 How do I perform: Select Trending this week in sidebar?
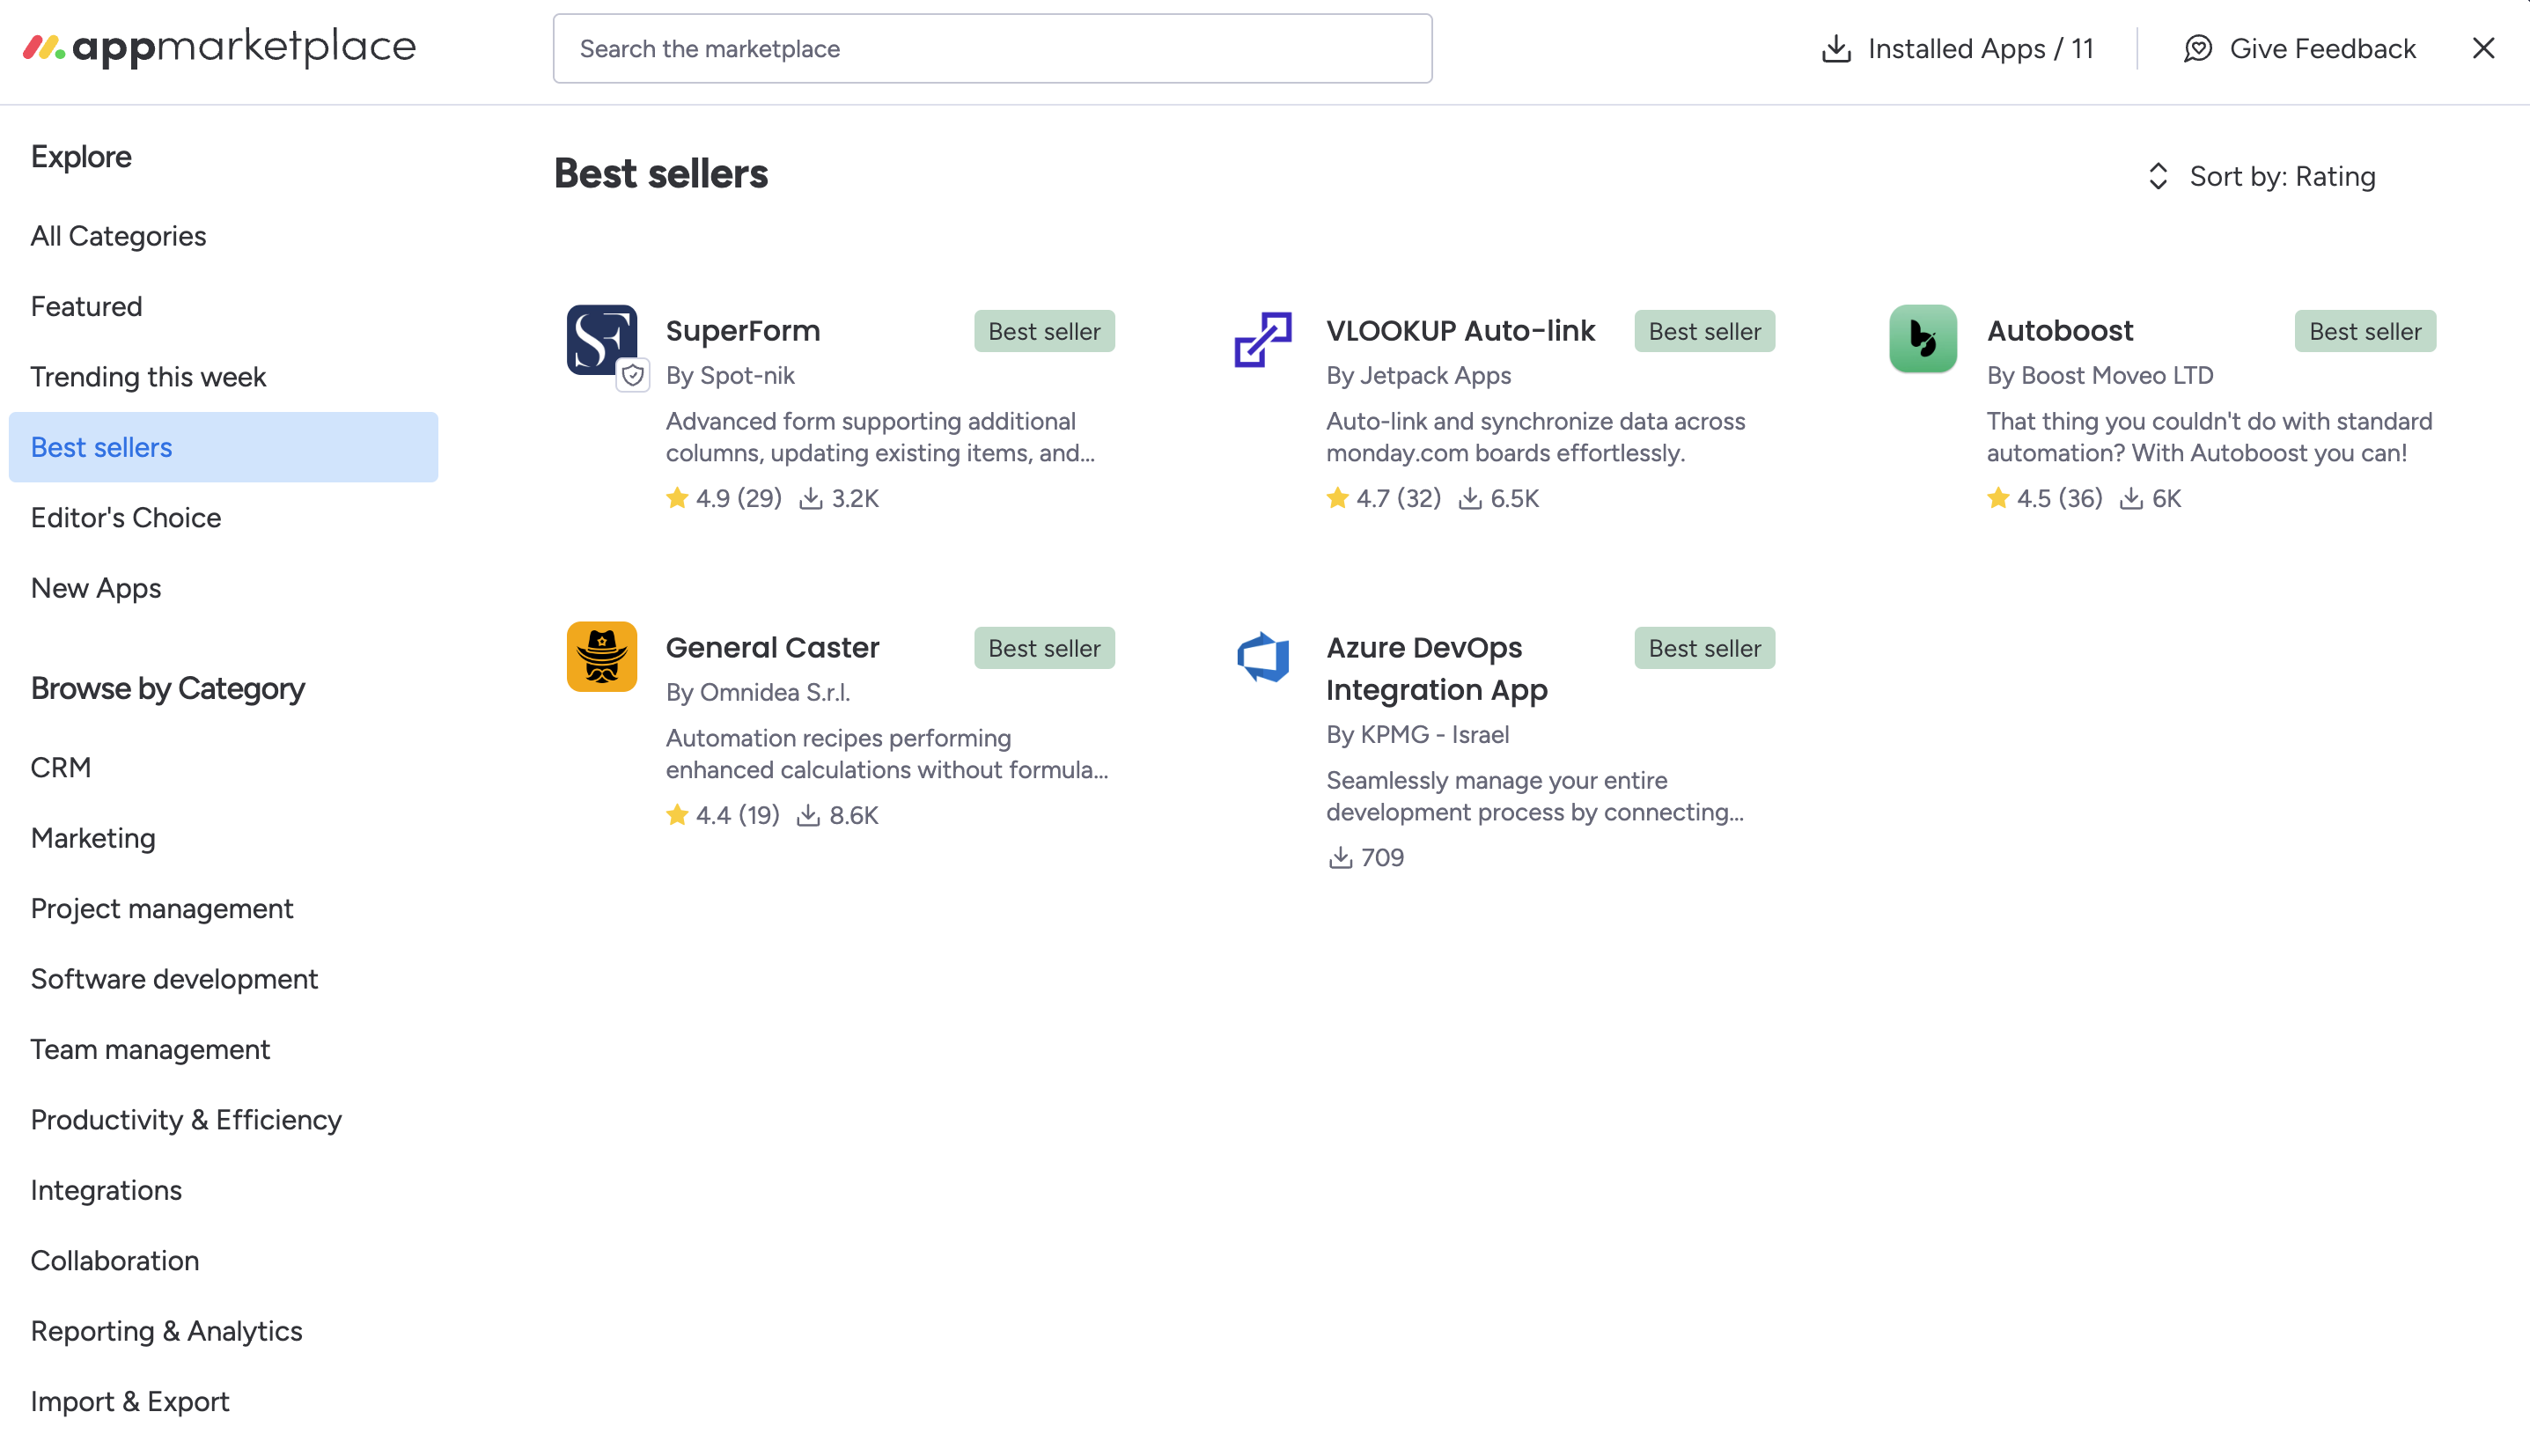[148, 377]
